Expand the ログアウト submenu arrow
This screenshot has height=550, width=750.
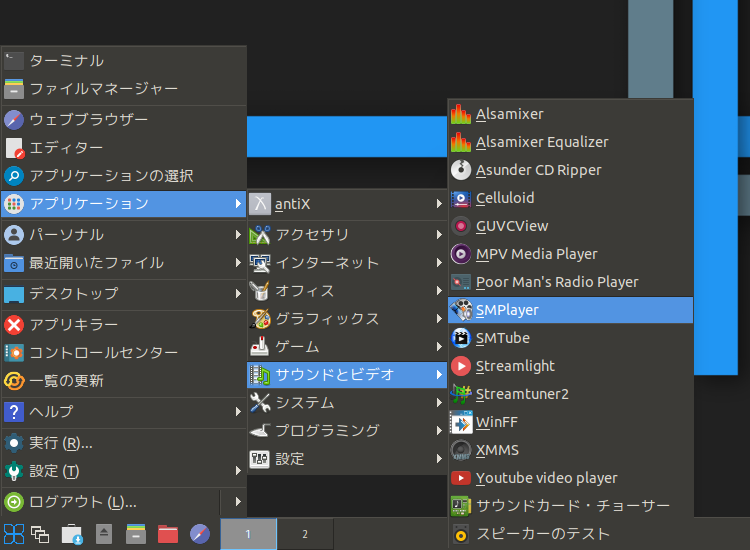[x=238, y=502]
